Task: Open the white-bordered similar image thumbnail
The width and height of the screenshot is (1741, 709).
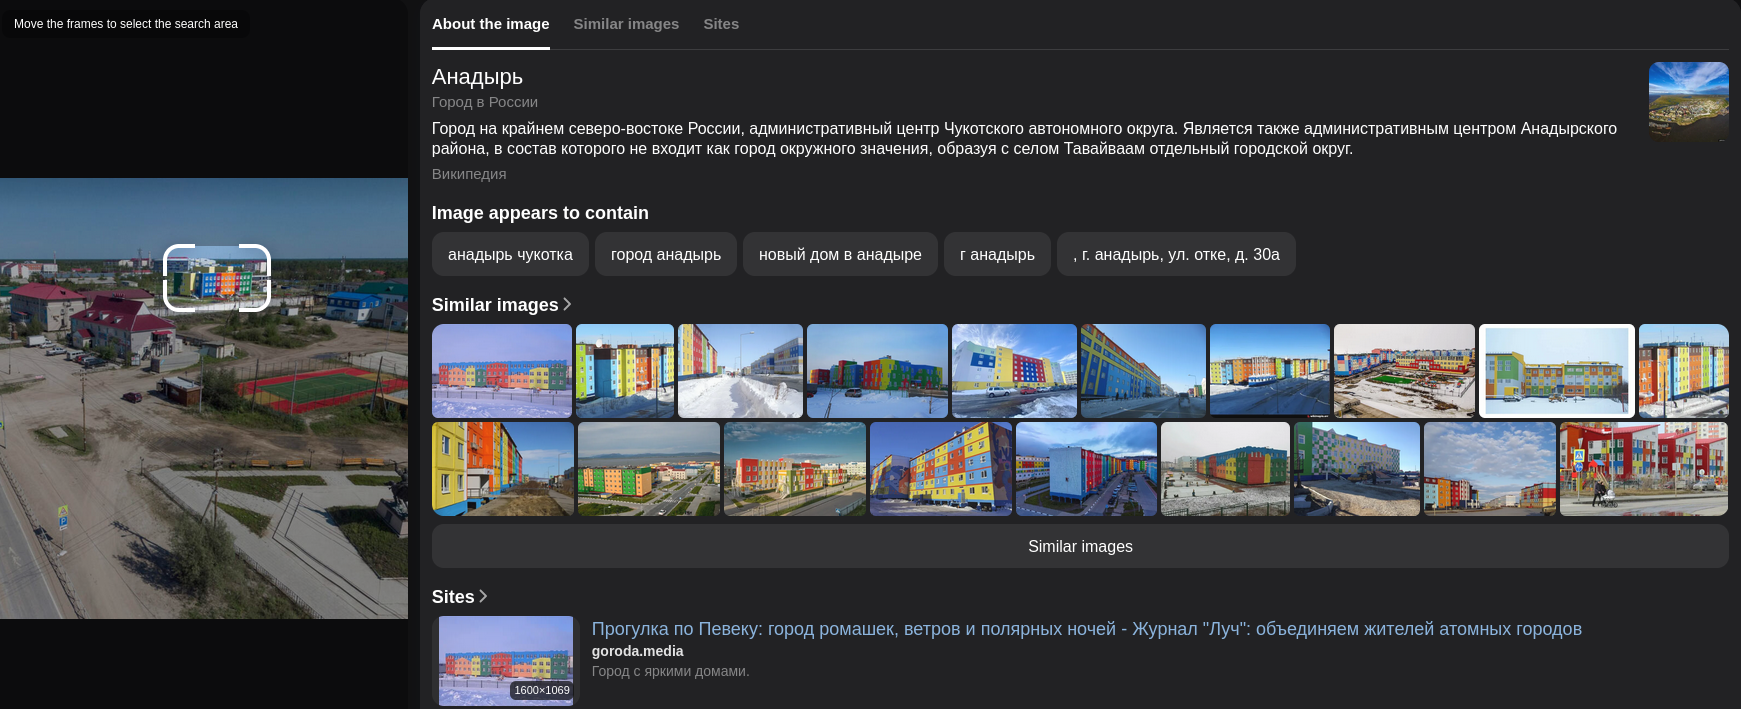Action: tap(1557, 371)
